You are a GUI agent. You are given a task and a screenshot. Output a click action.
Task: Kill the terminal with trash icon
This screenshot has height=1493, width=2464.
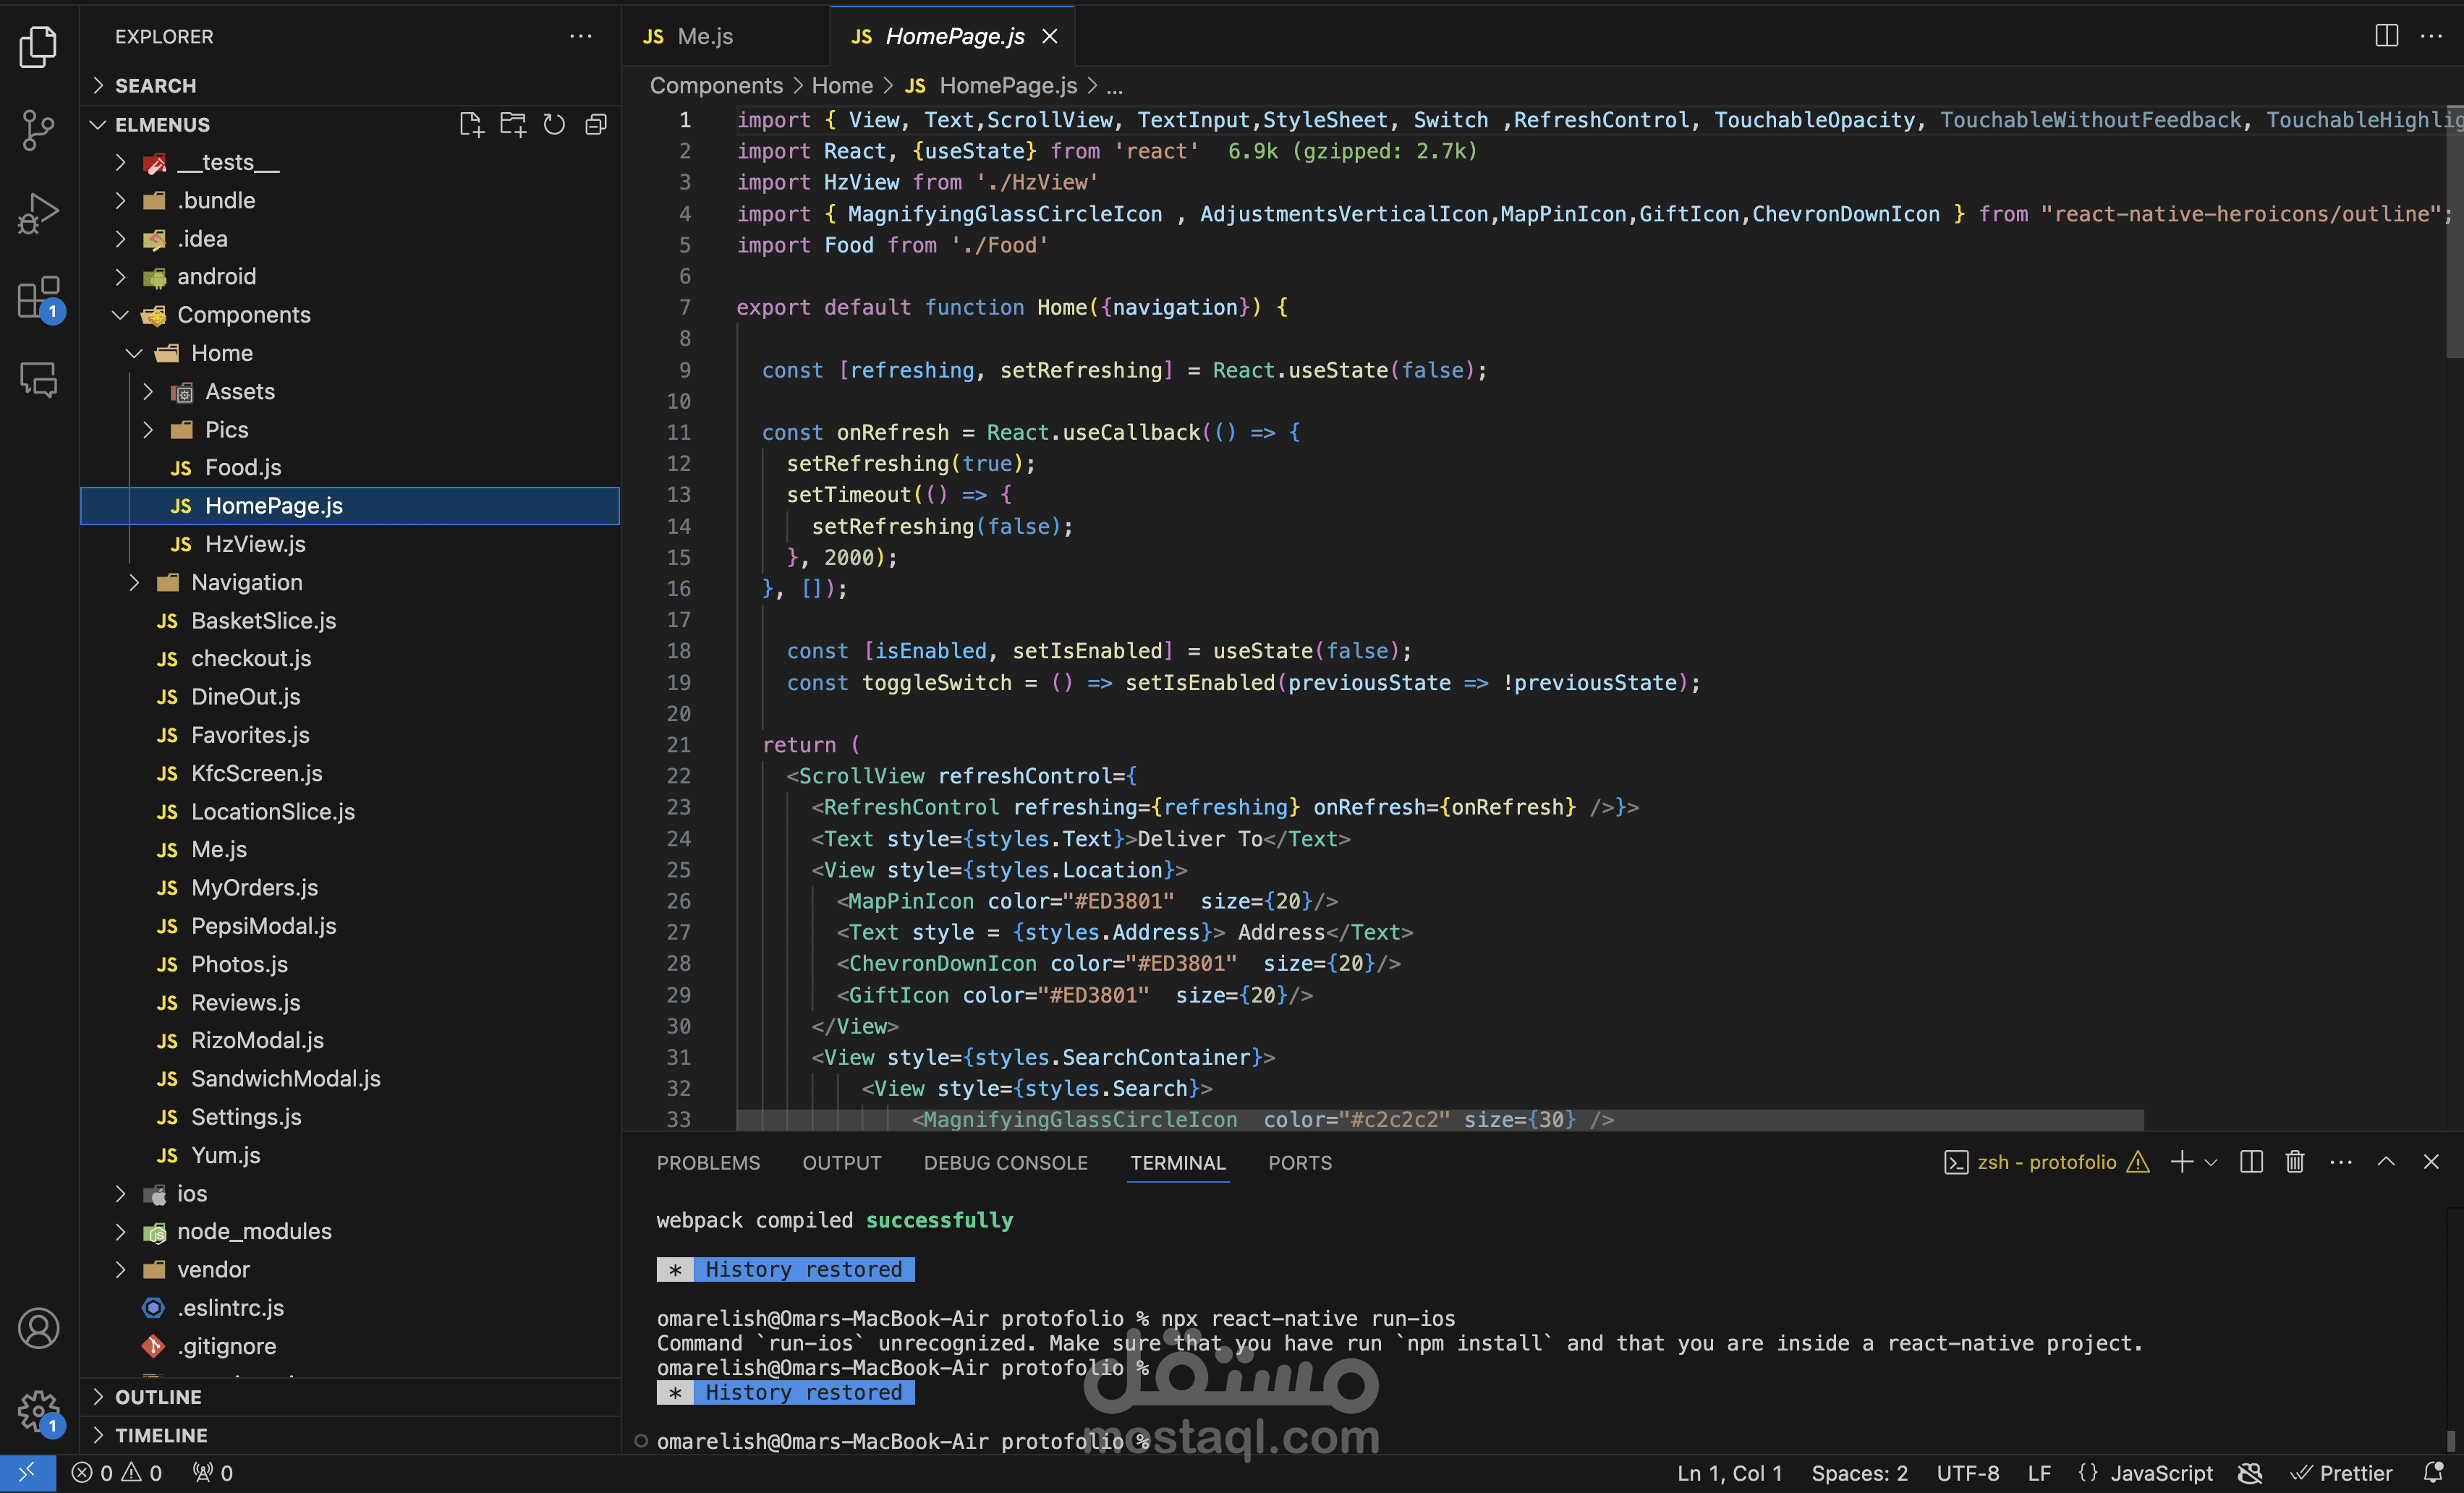tap(2295, 1161)
